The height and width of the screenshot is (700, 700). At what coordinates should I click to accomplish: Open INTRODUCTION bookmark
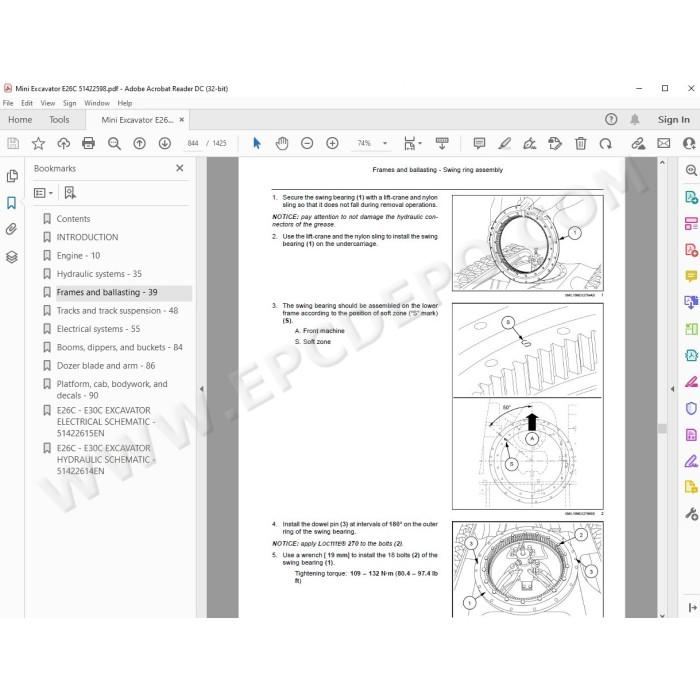(x=88, y=237)
